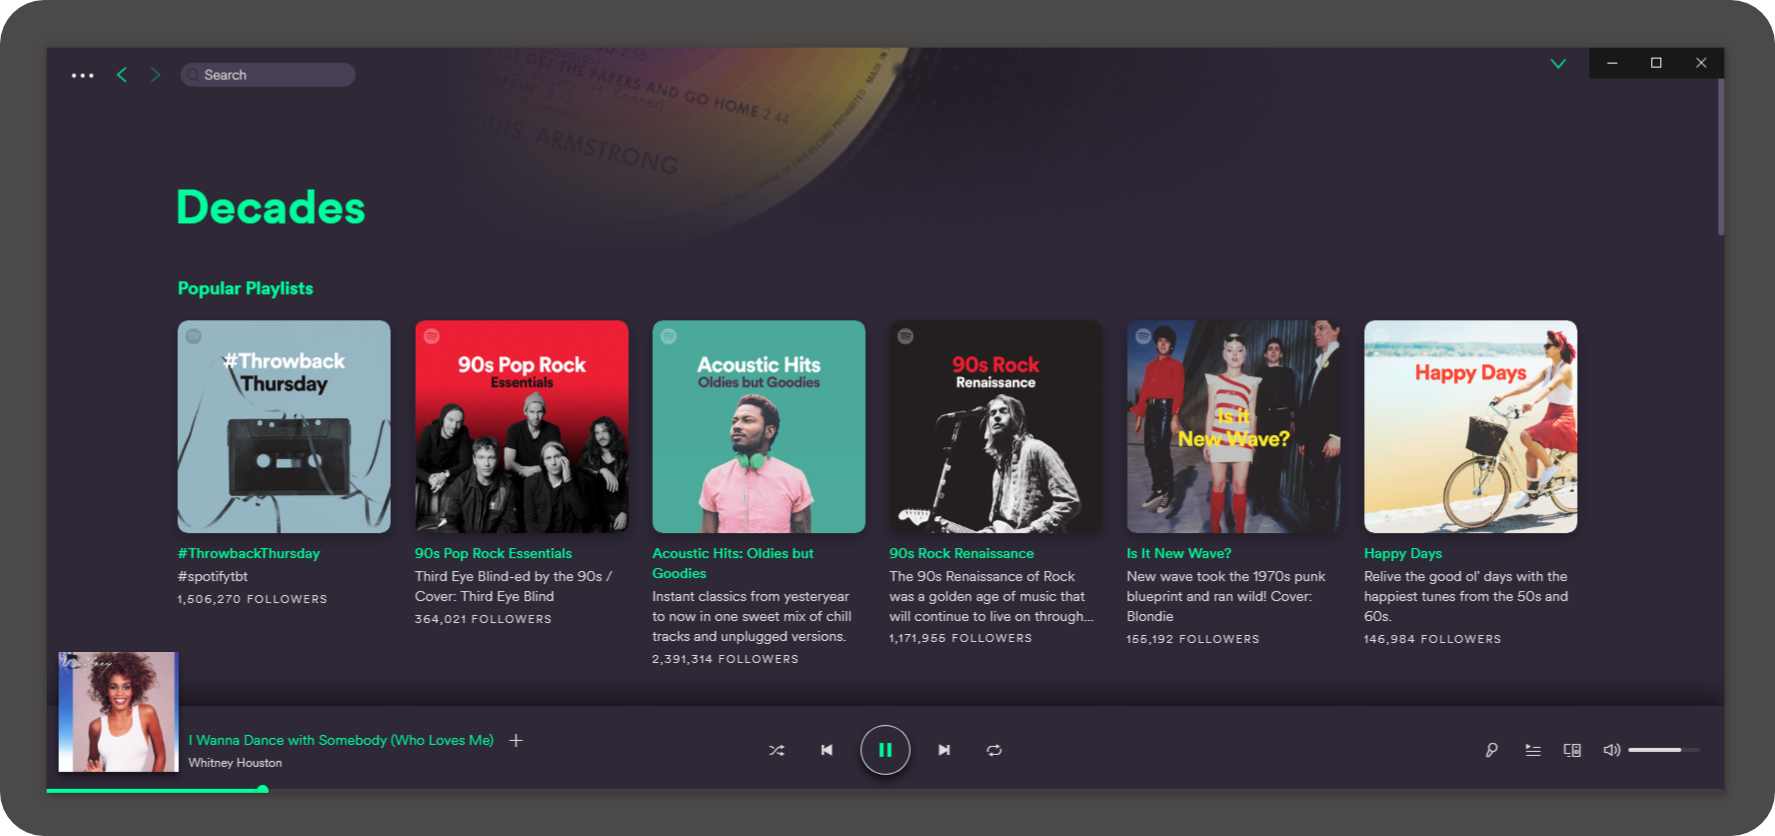
Task: Open Acoustic Hits playlist cover
Action: point(759,427)
